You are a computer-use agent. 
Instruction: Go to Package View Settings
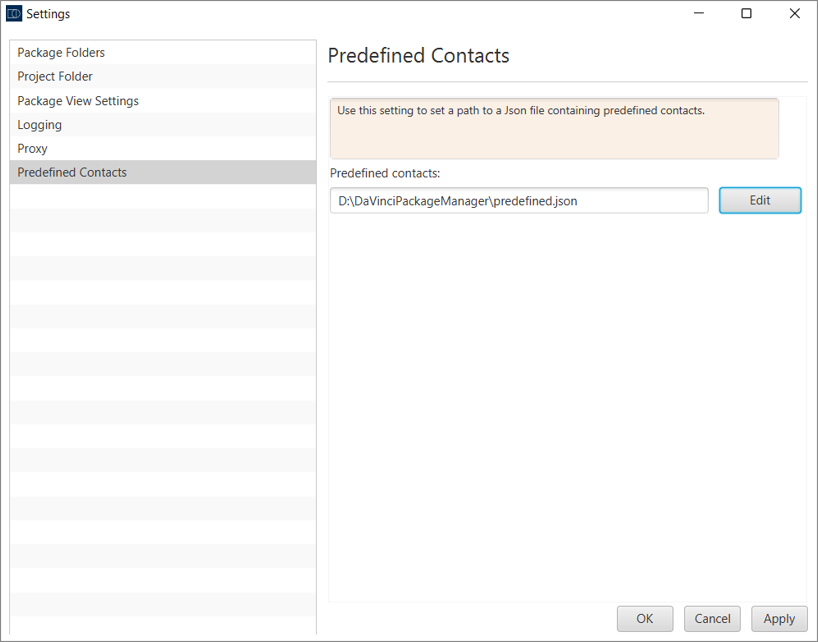[x=163, y=101]
